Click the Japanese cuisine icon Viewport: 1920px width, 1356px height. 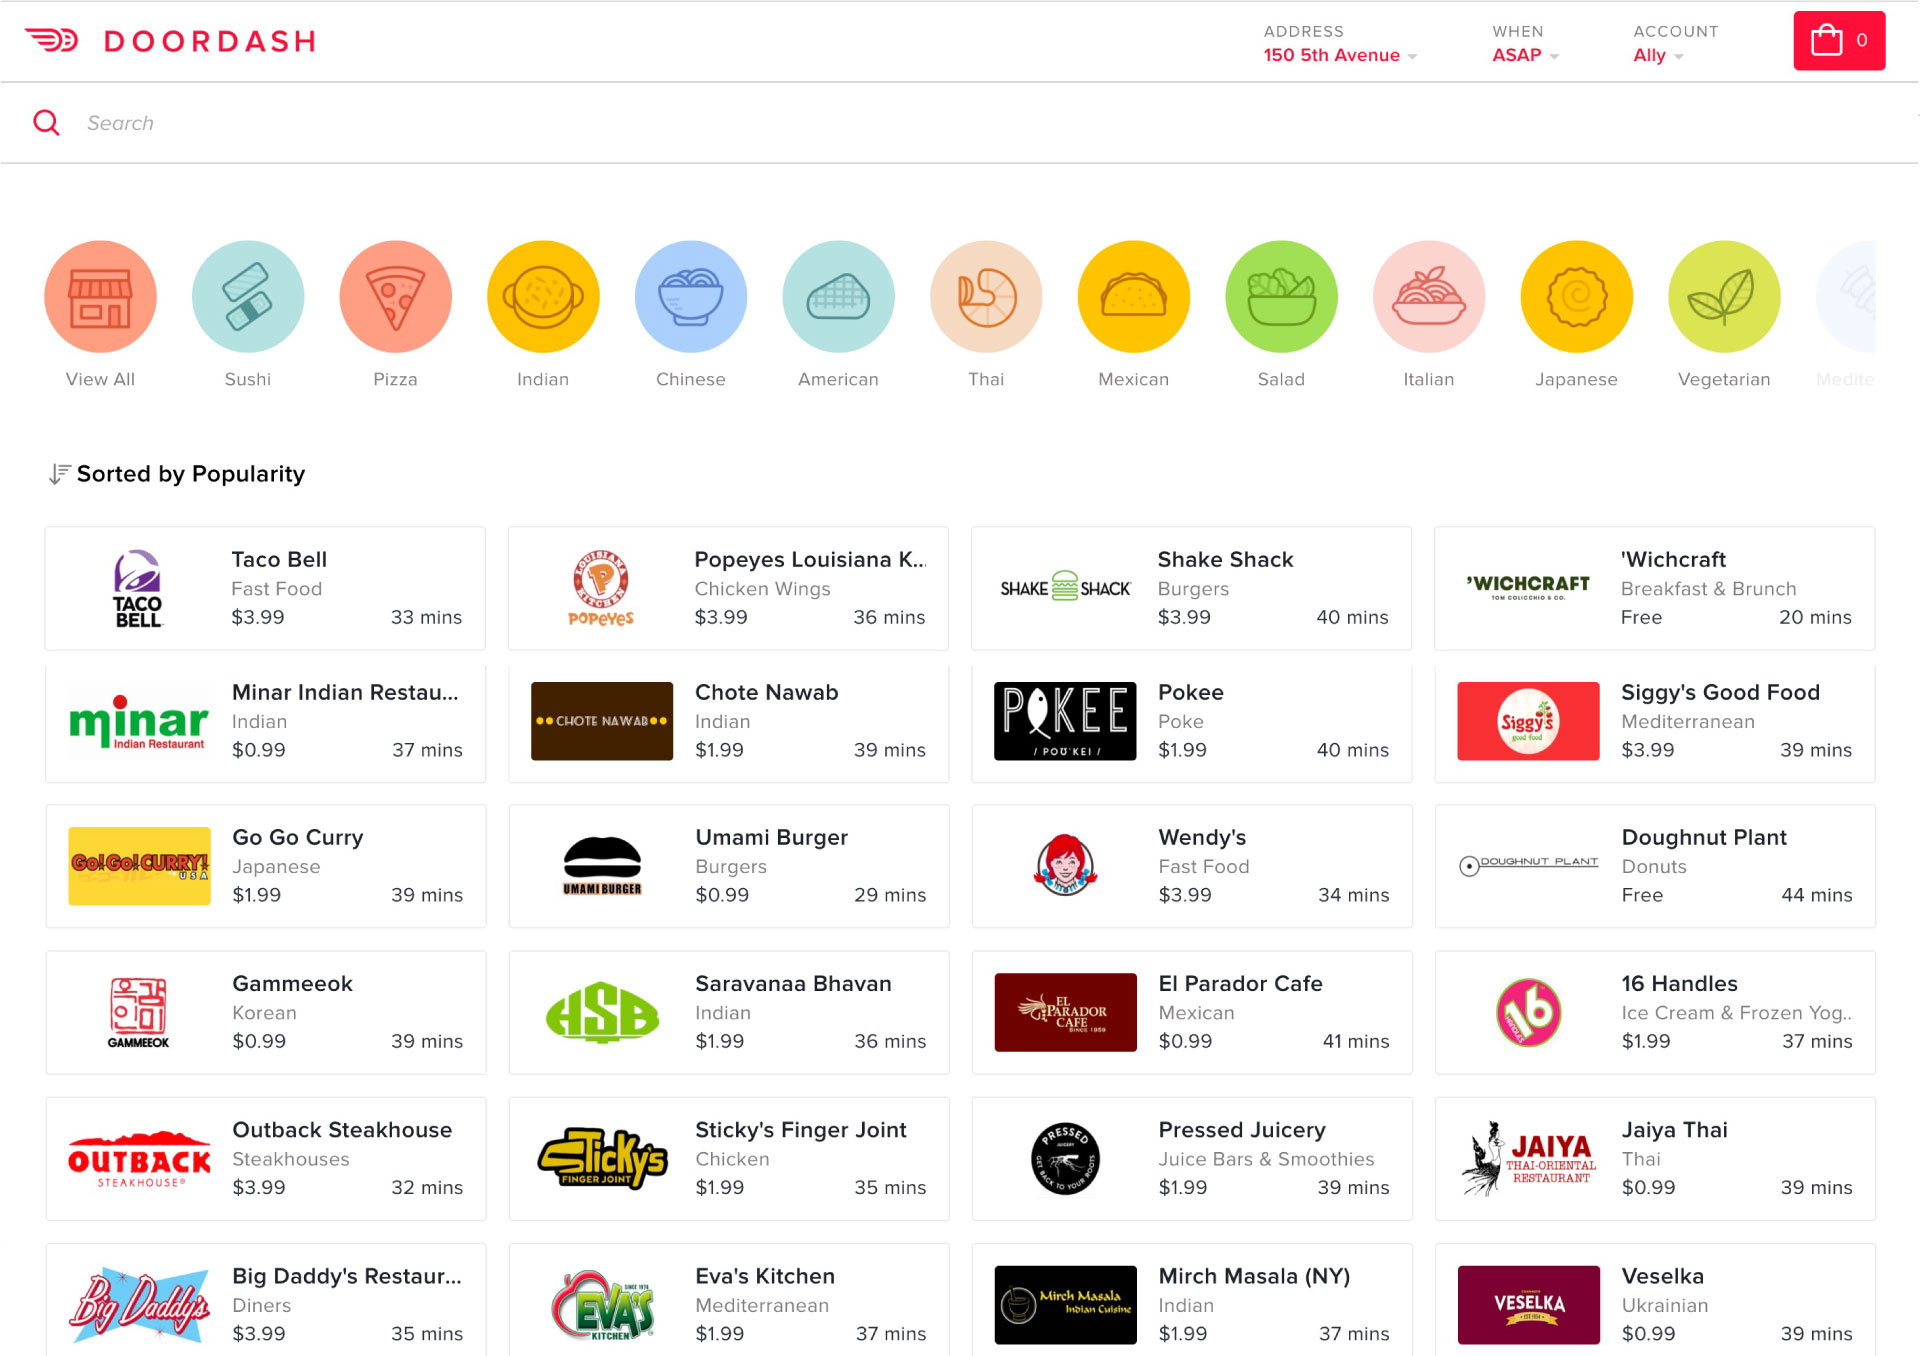tap(1577, 298)
